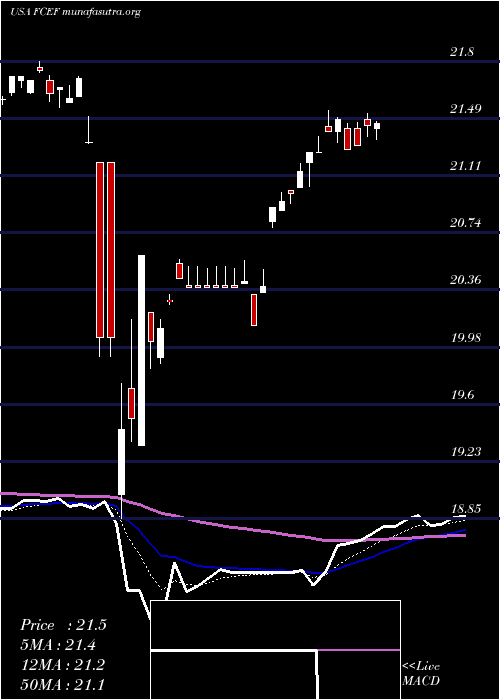Click the 19.23 price axis label

467,451
